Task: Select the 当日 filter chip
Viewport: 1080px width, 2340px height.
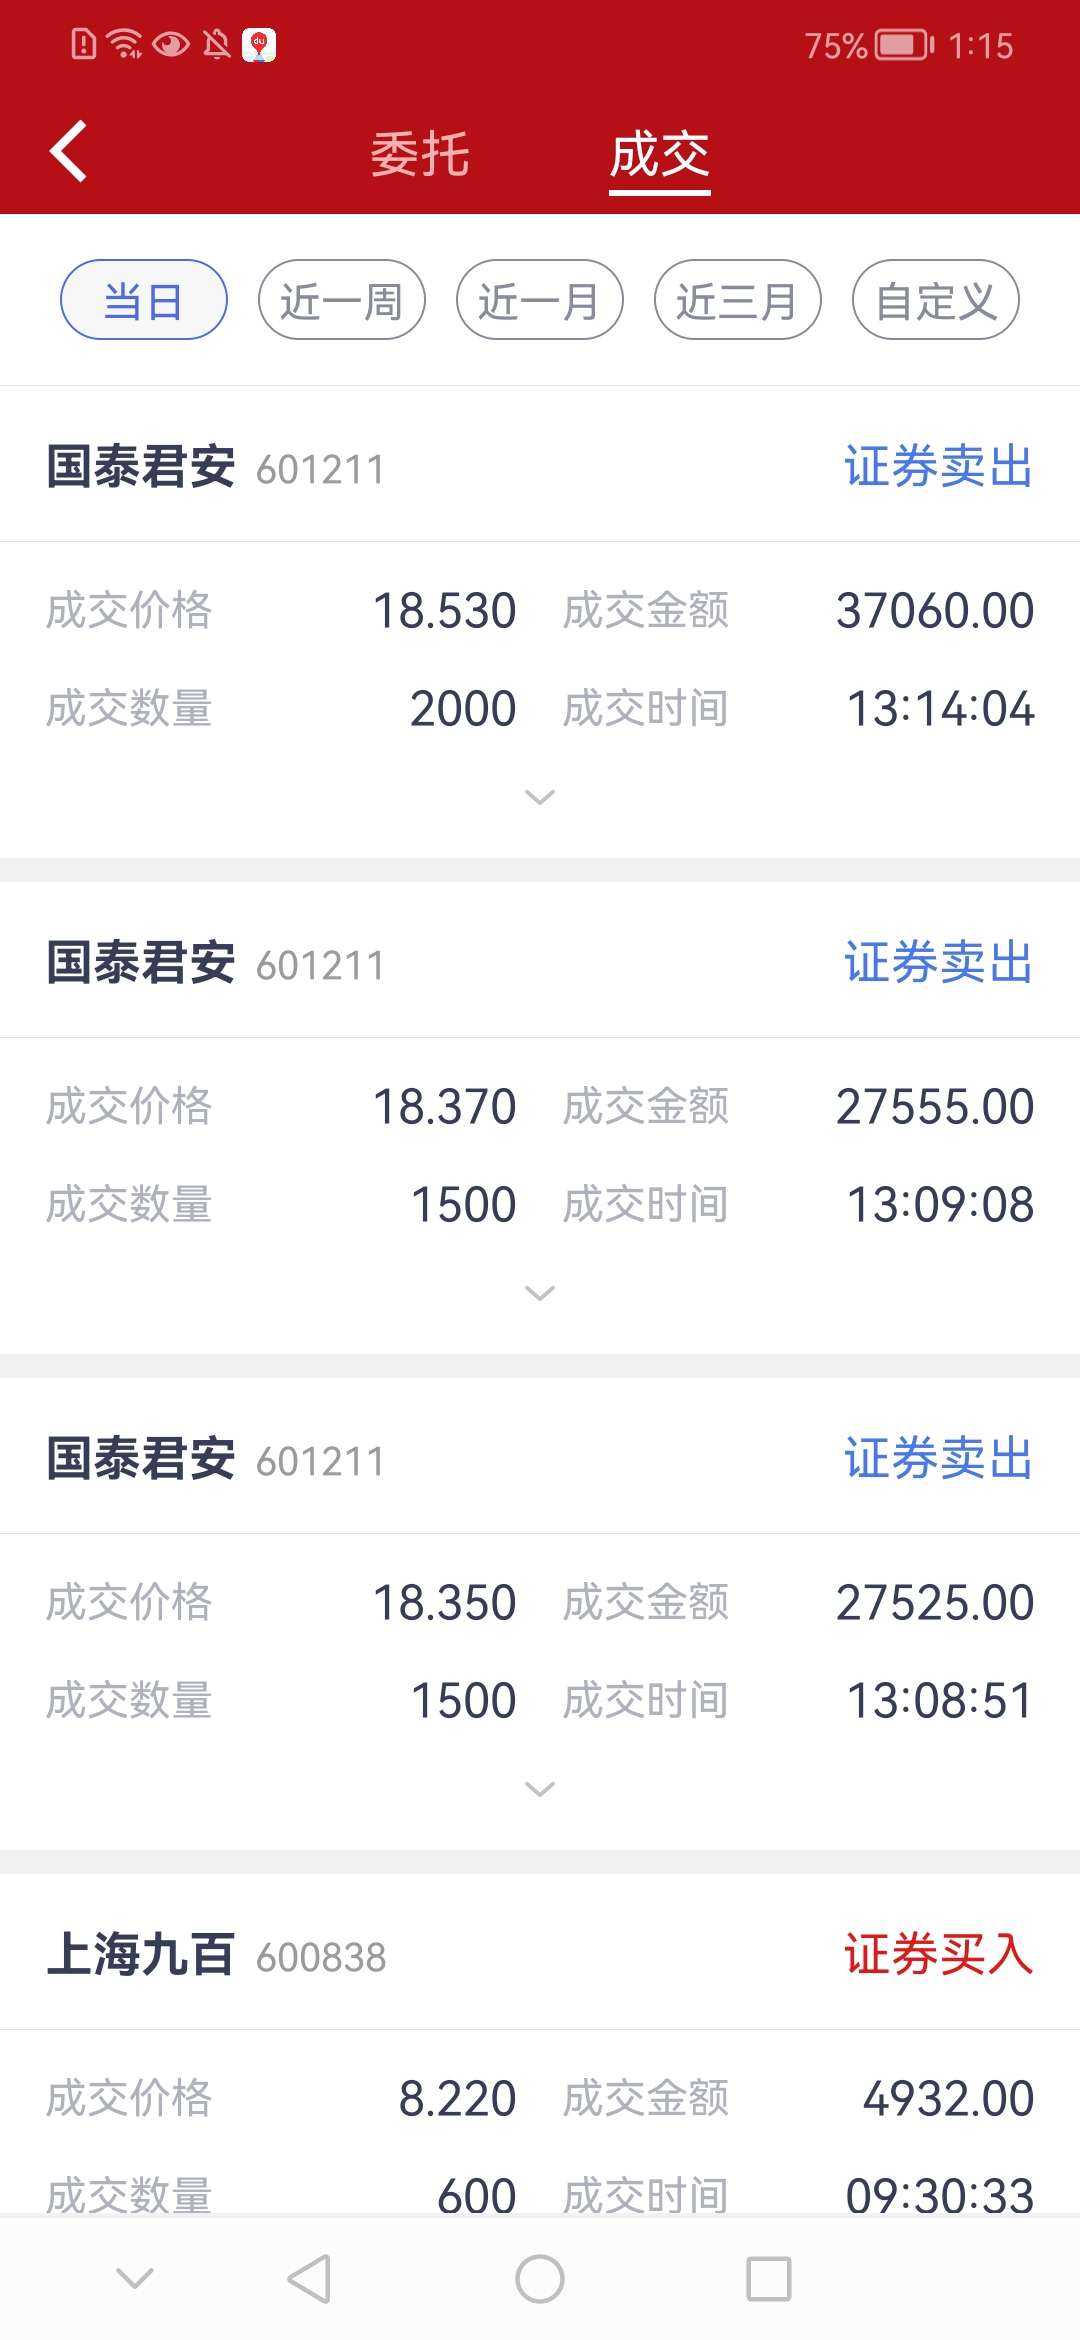Action: (x=144, y=300)
